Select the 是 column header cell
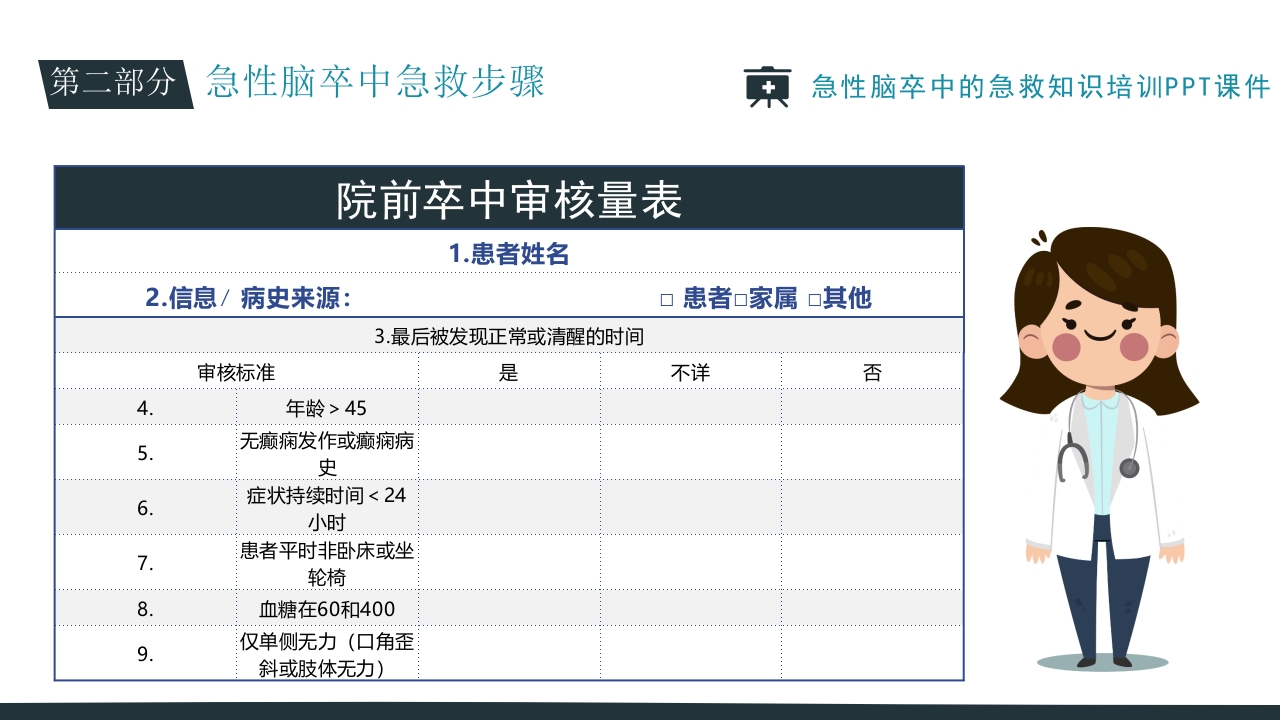Image resolution: width=1280 pixels, height=720 pixels. pos(509,371)
